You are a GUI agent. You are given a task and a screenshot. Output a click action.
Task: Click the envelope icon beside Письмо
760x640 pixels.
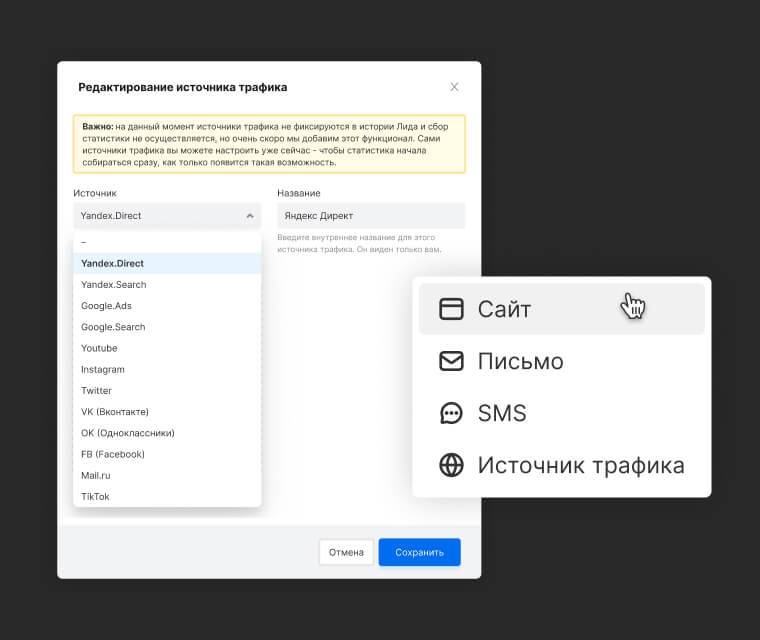451,361
